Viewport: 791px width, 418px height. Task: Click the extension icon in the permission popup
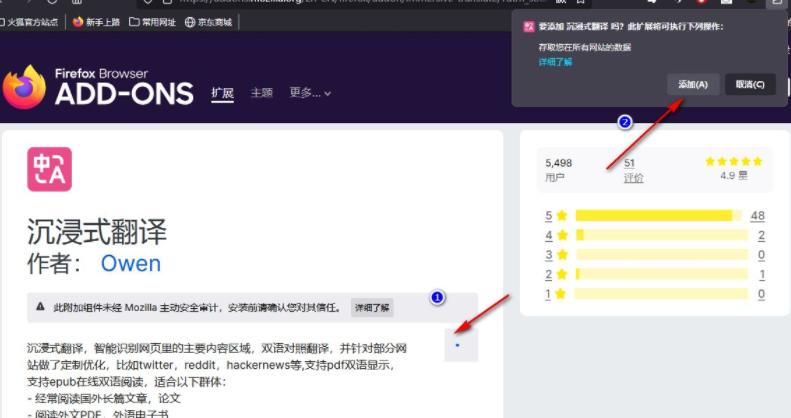(x=529, y=27)
